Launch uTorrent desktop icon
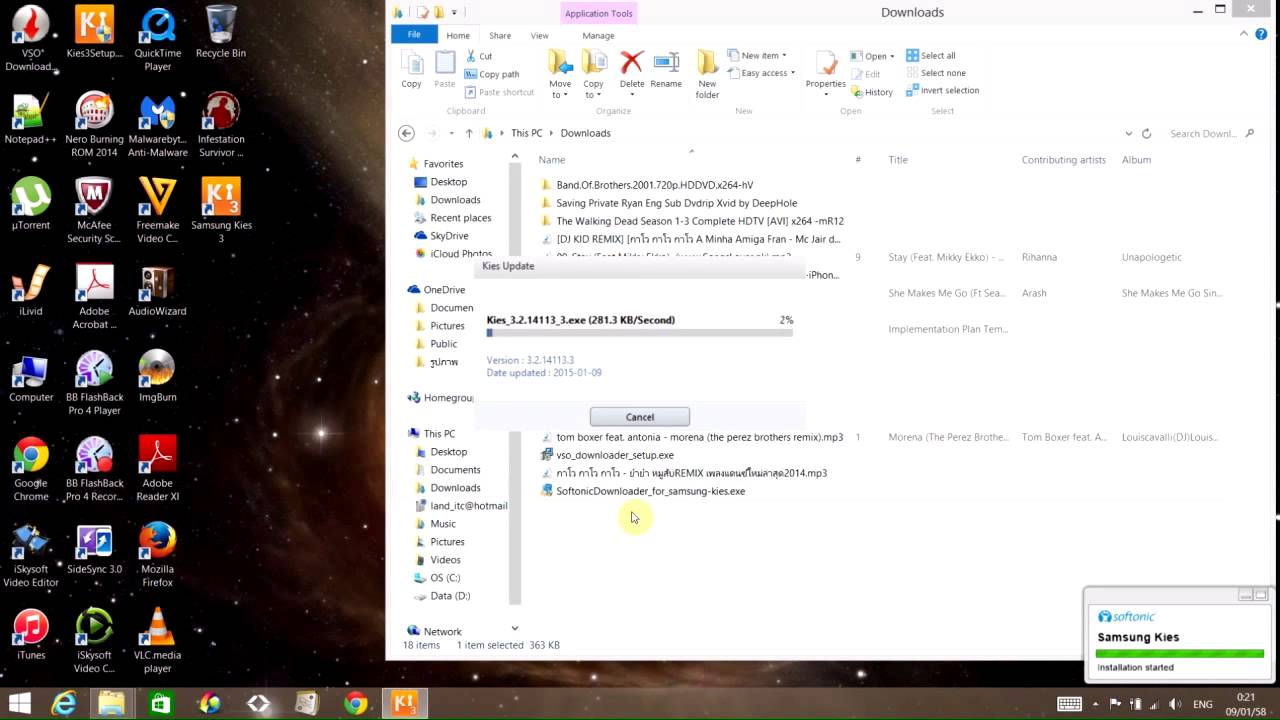This screenshot has height=720, width=1280. pos(30,204)
